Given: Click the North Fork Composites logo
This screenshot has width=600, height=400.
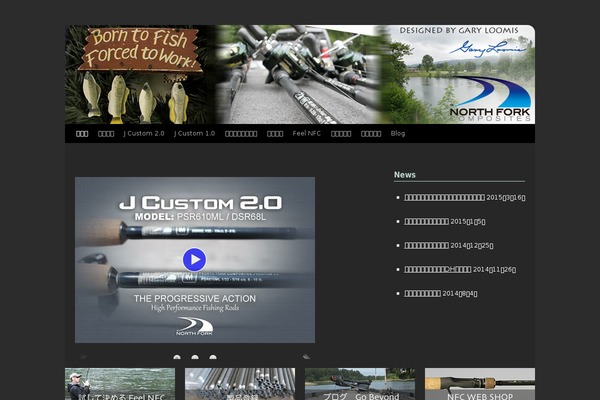Looking at the screenshot, I should click(x=490, y=99).
